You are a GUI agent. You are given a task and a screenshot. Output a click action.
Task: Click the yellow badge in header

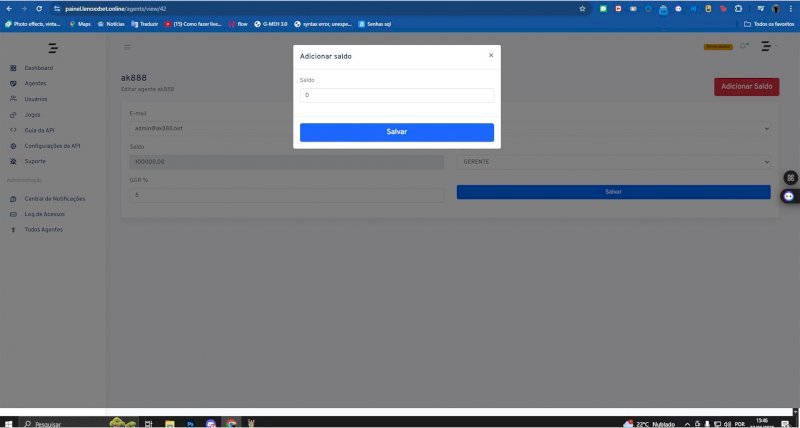click(x=718, y=46)
